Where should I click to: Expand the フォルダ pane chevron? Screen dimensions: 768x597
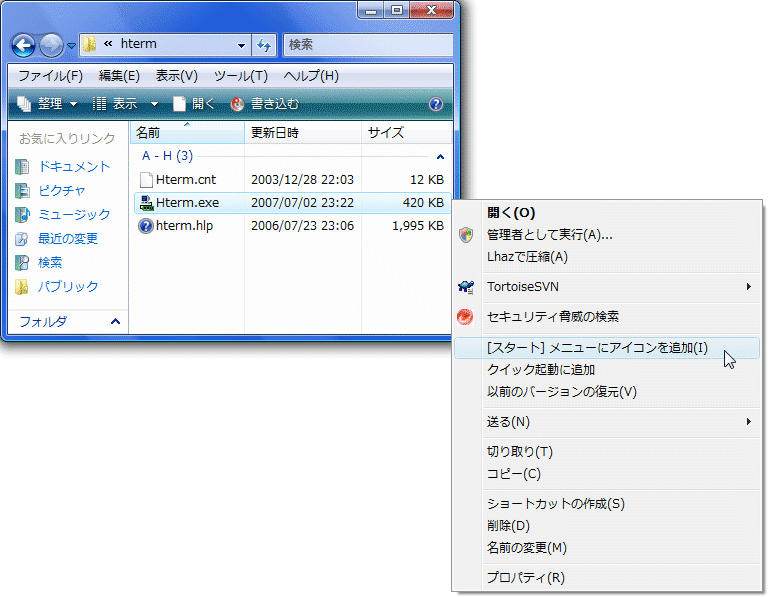tap(116, 321)
